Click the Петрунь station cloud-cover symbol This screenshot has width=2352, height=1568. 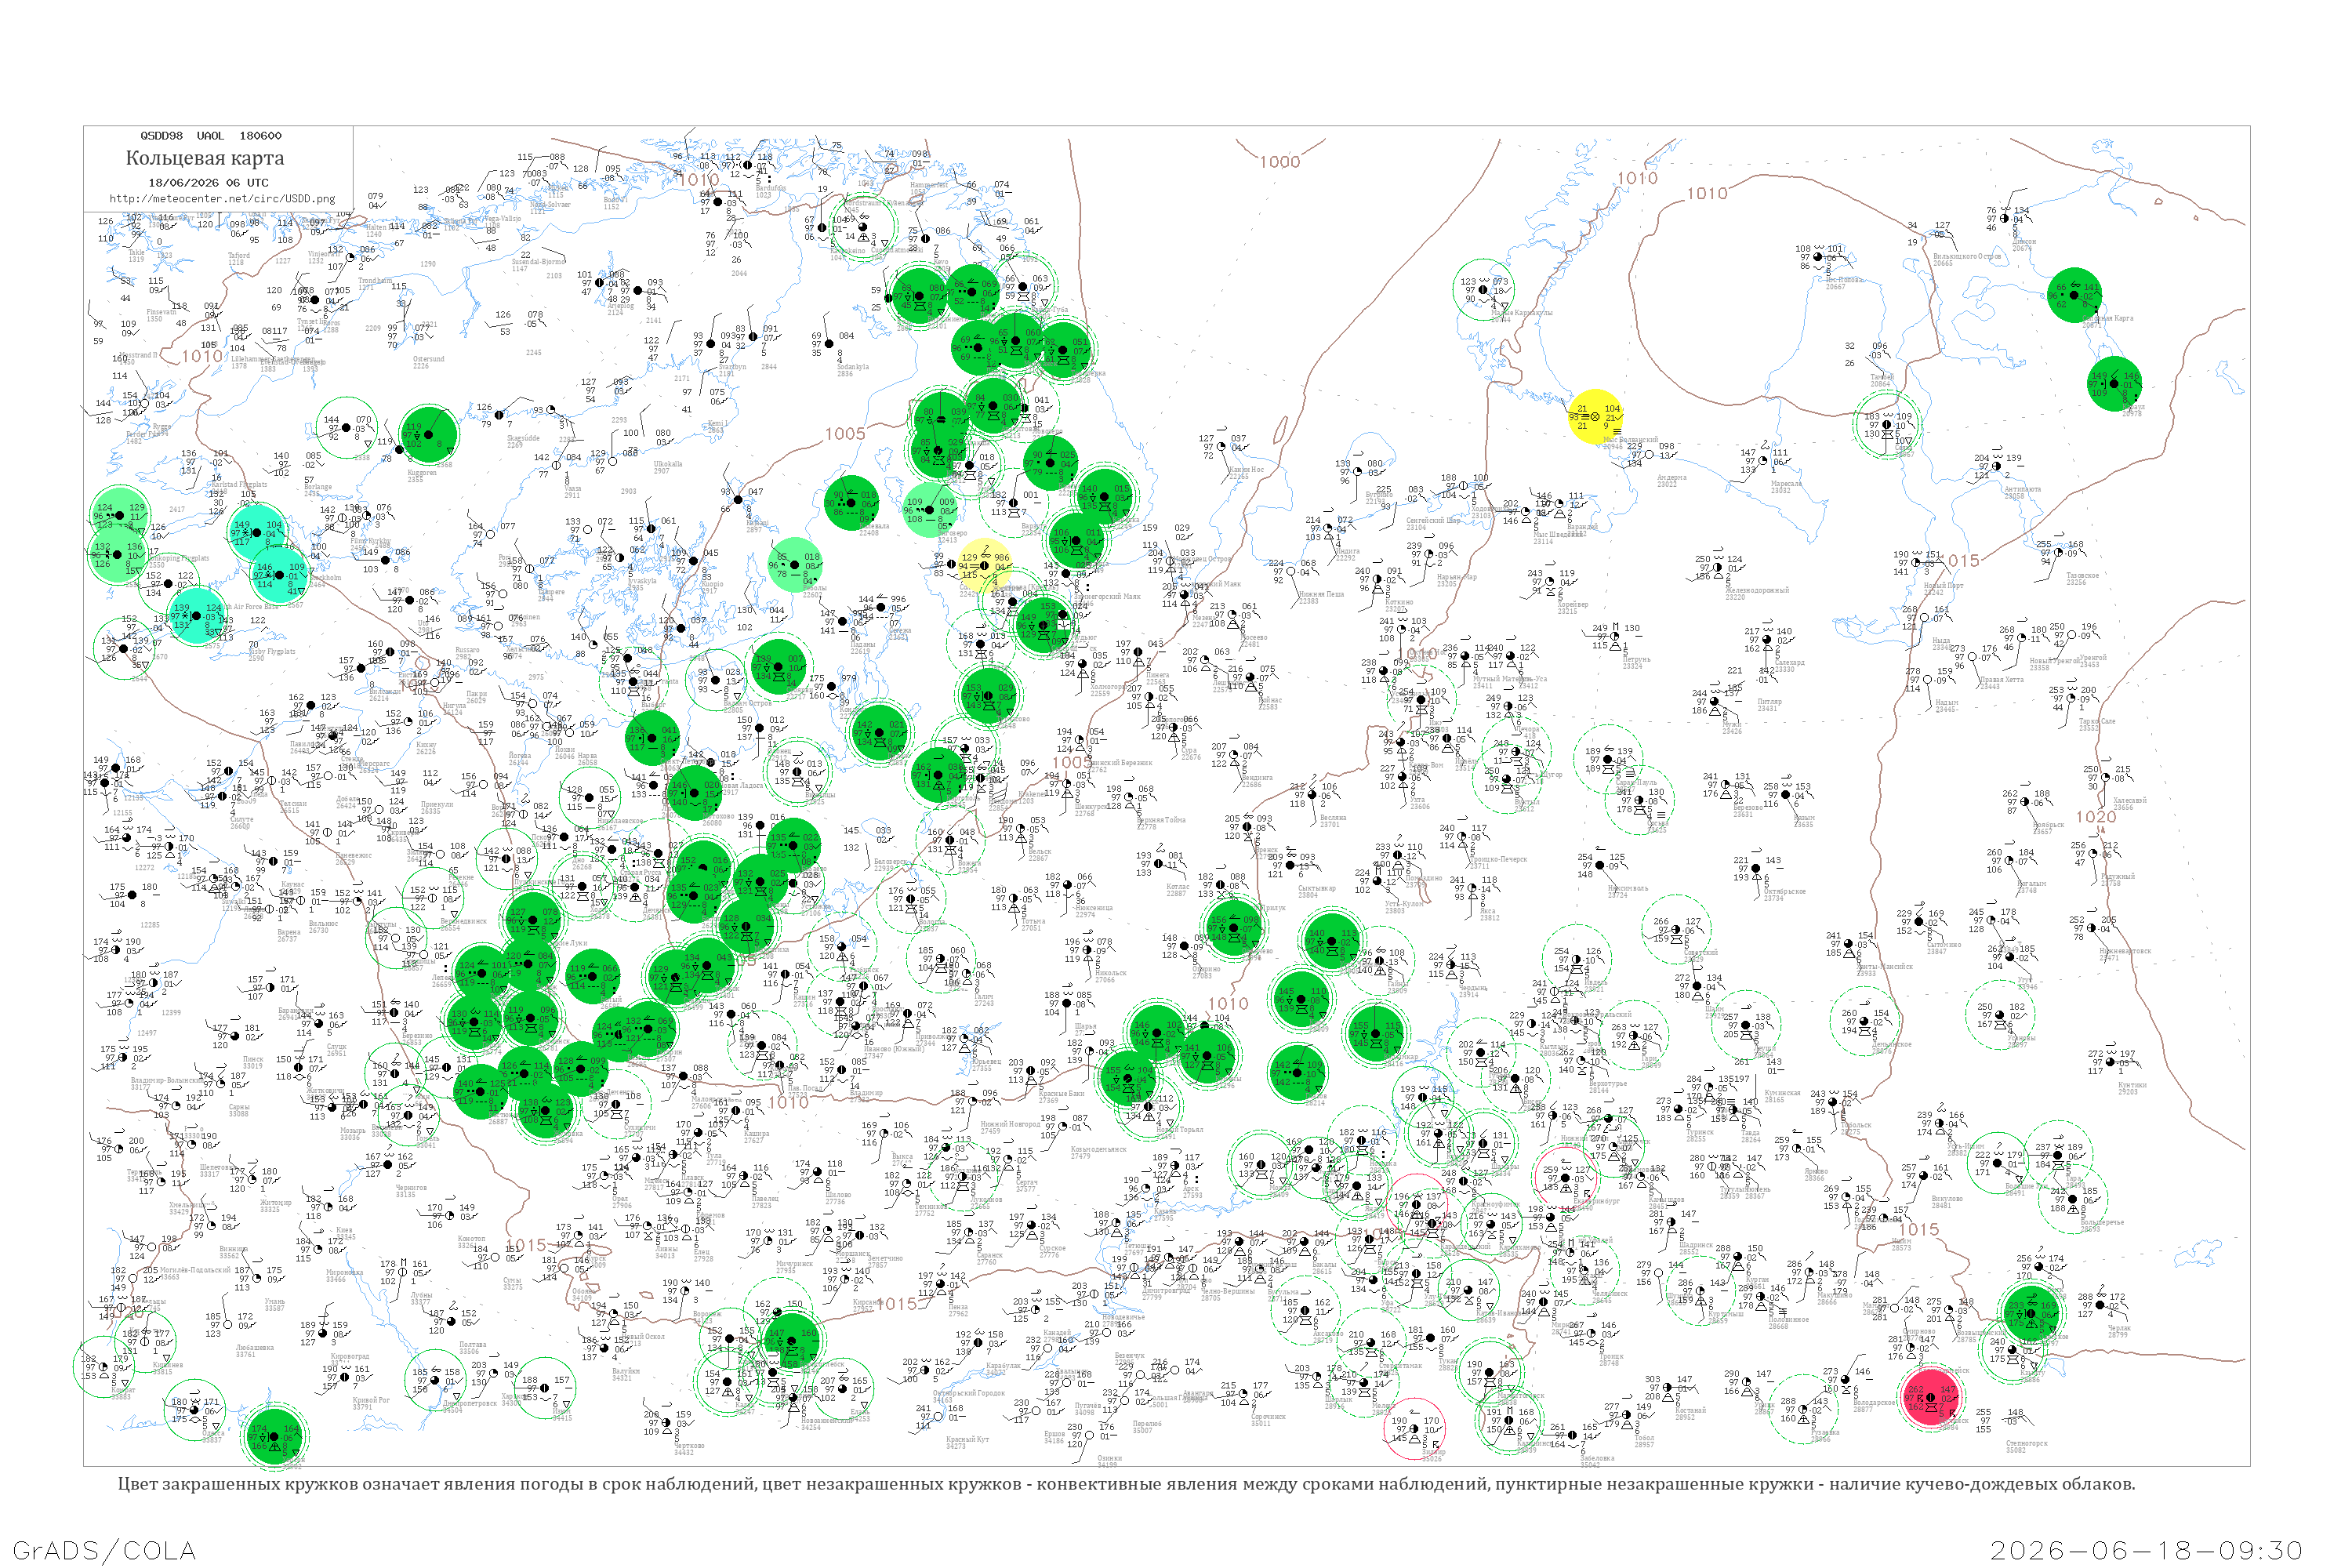[x=1616, y=636]
